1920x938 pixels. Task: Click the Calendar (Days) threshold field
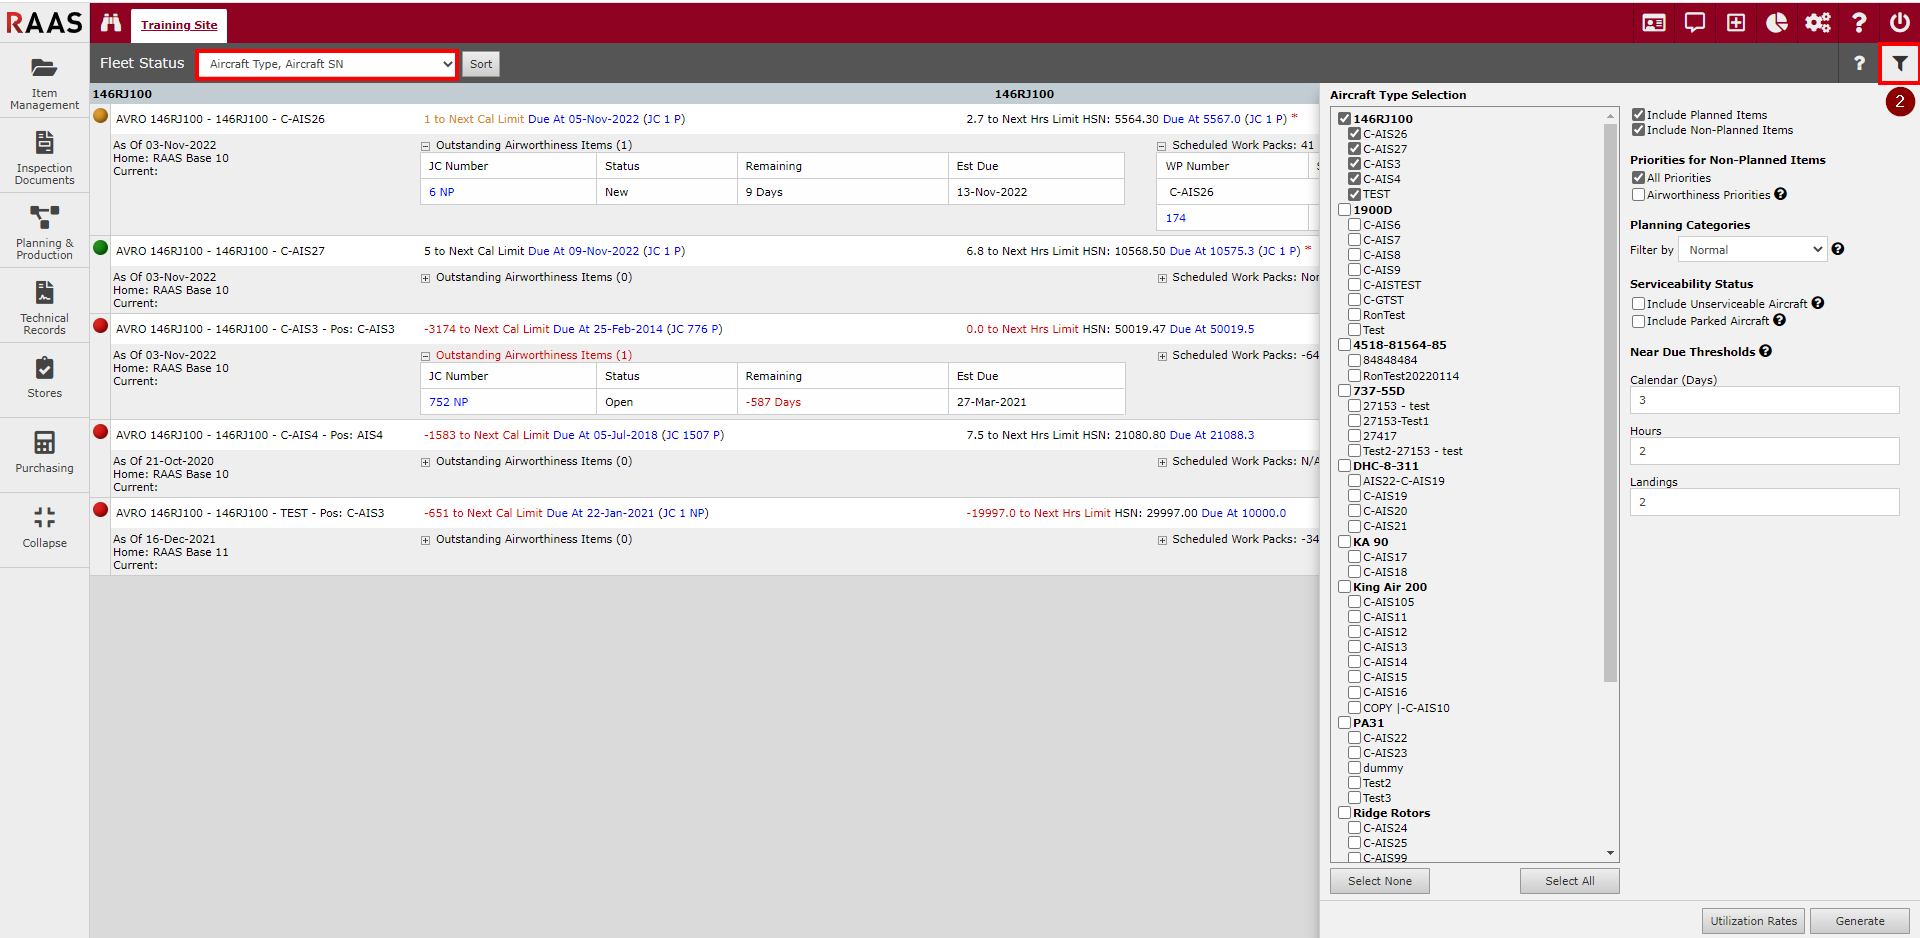point(1763,400)
